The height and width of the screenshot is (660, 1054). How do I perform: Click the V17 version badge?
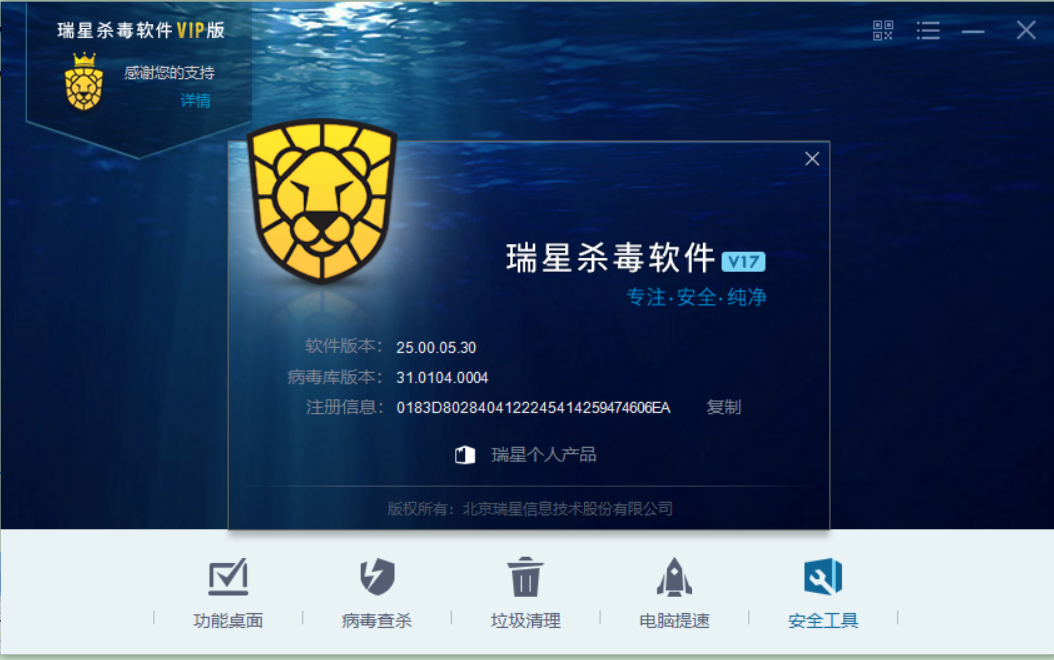(743, 261)
